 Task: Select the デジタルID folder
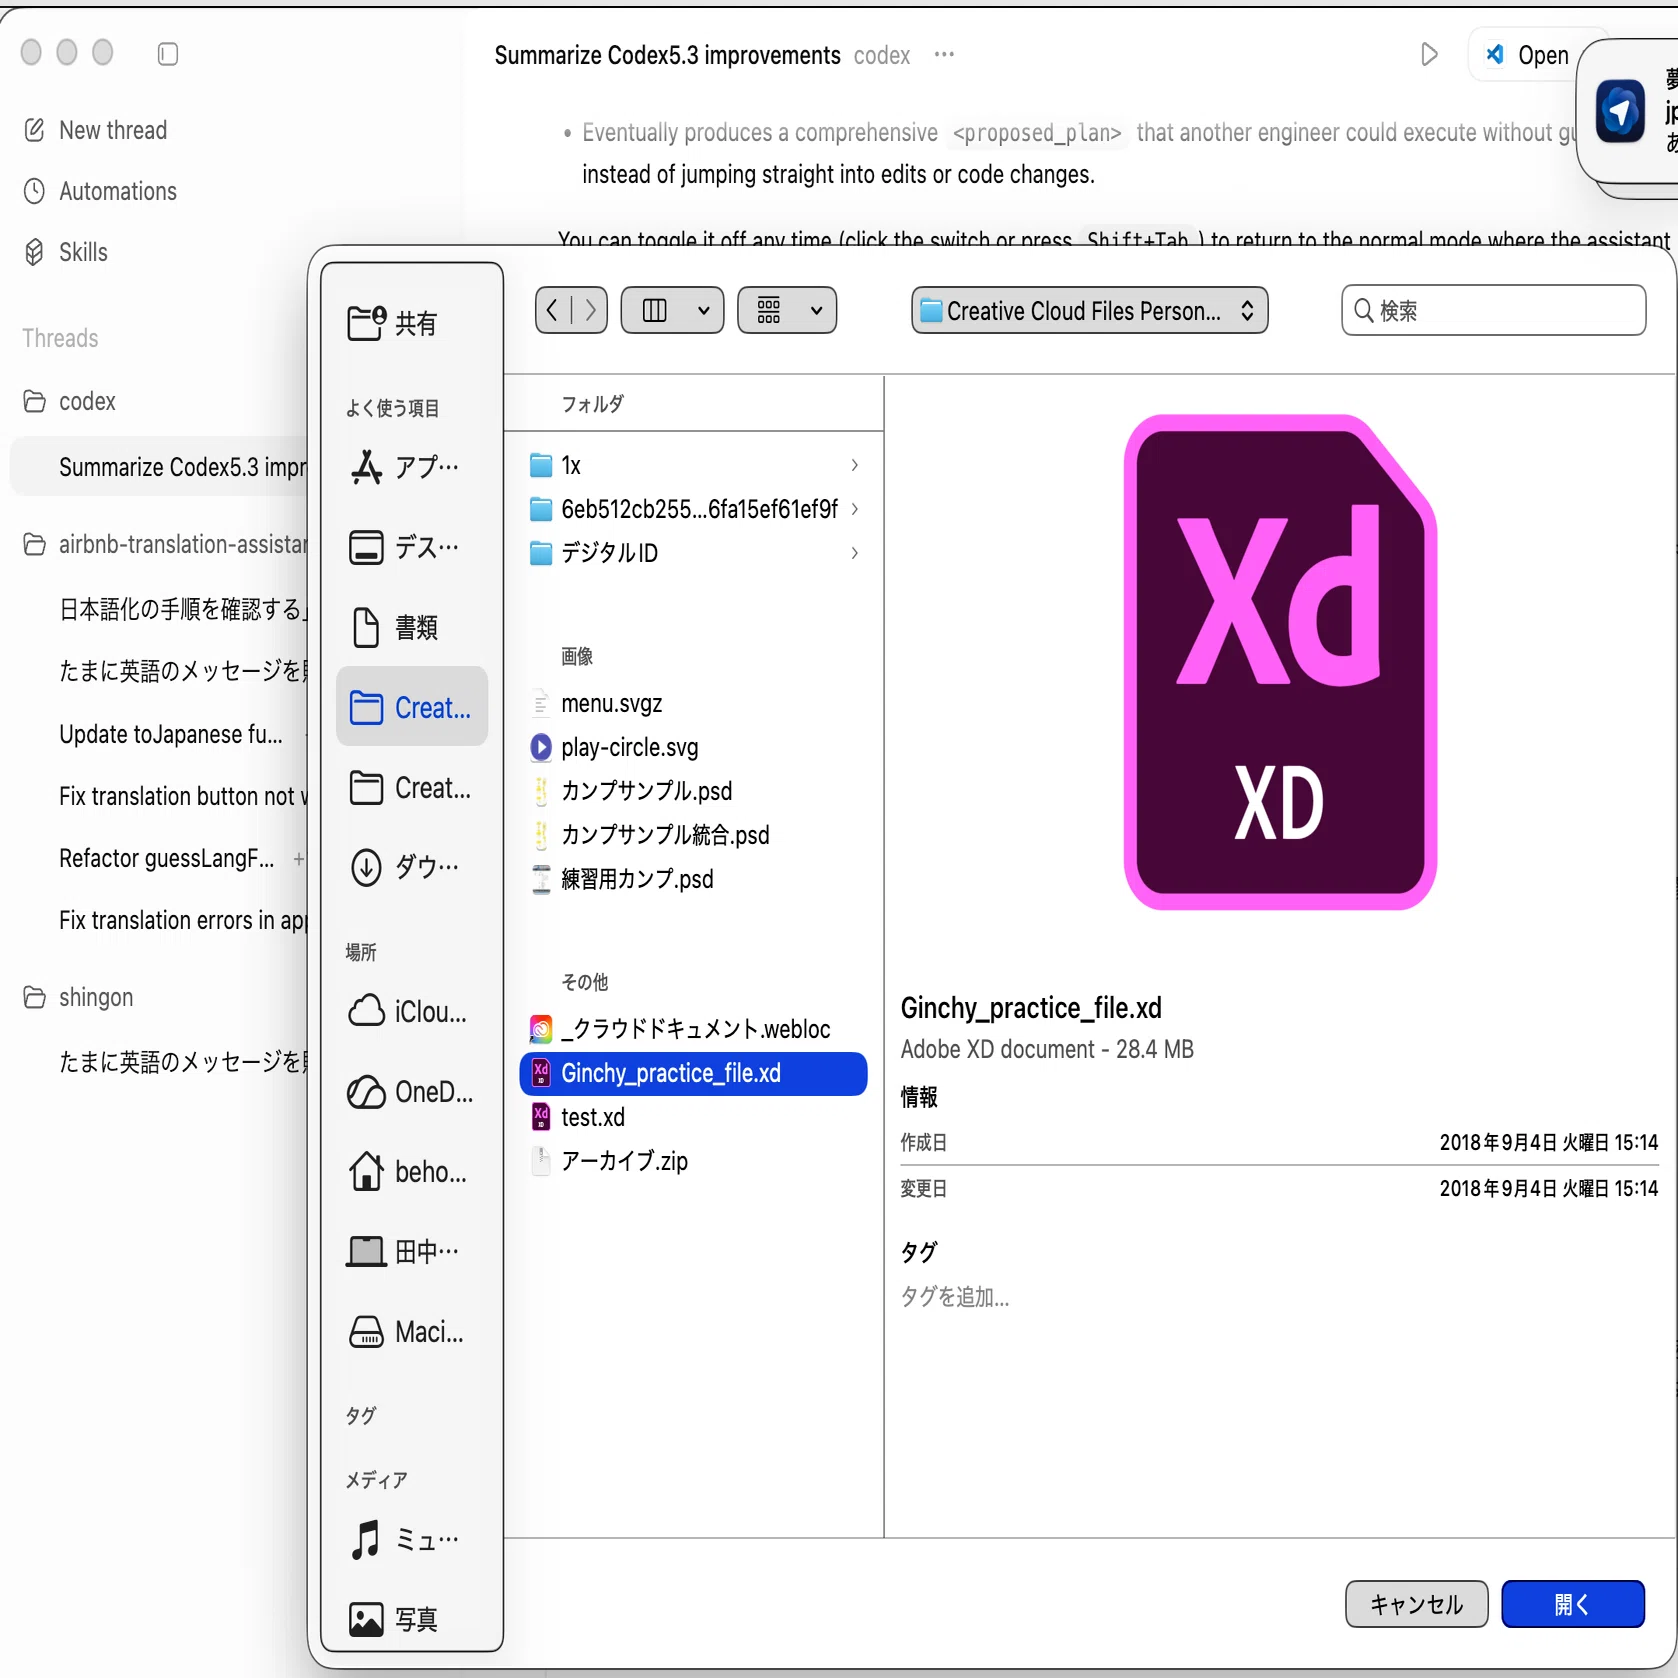tap(694, 553)
